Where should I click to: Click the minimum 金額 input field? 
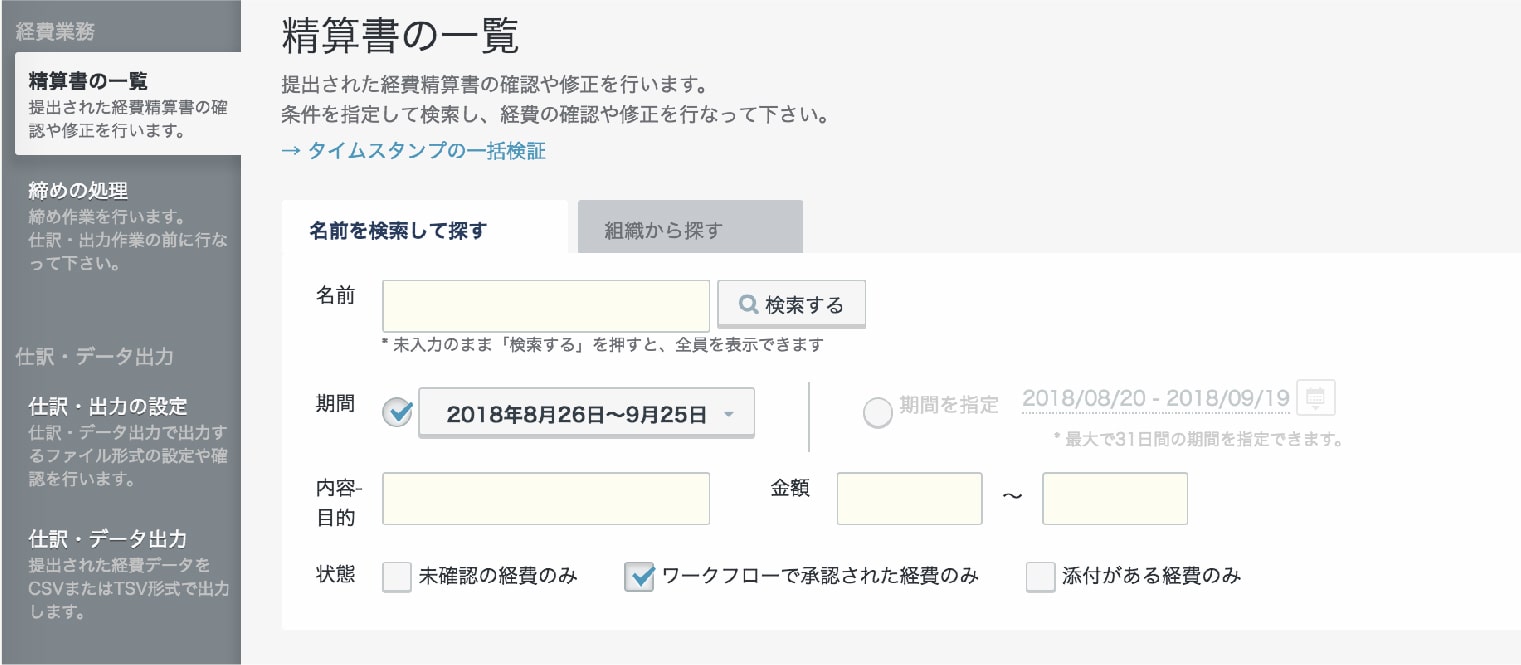[910, 499]
